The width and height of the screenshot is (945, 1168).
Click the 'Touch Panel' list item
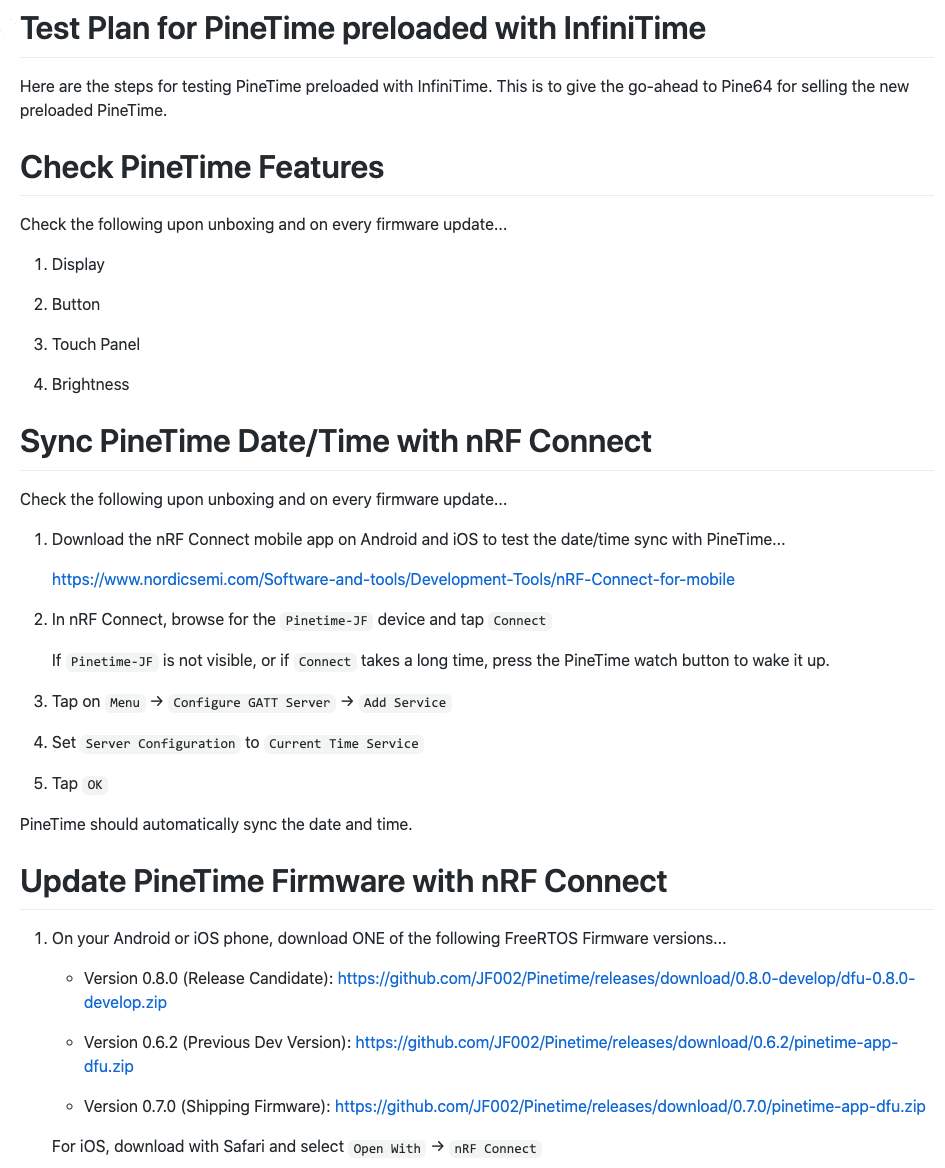point(96,345)
